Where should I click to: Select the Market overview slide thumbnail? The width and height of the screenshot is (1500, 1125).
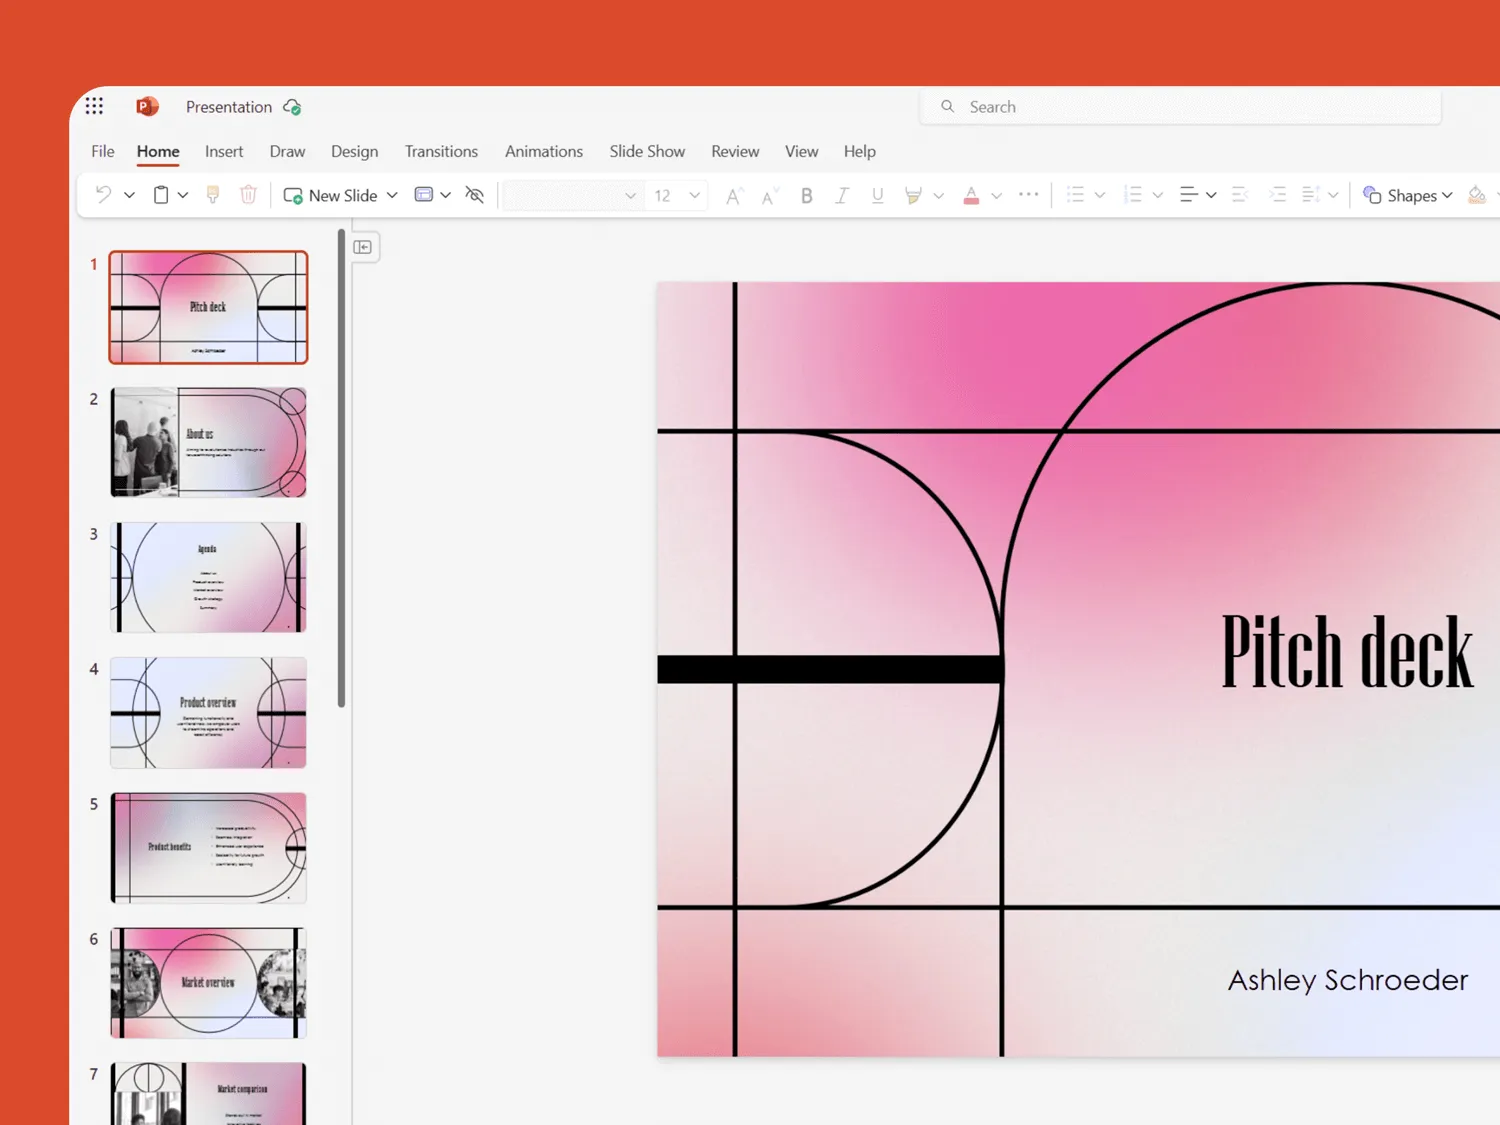[207, 983]
